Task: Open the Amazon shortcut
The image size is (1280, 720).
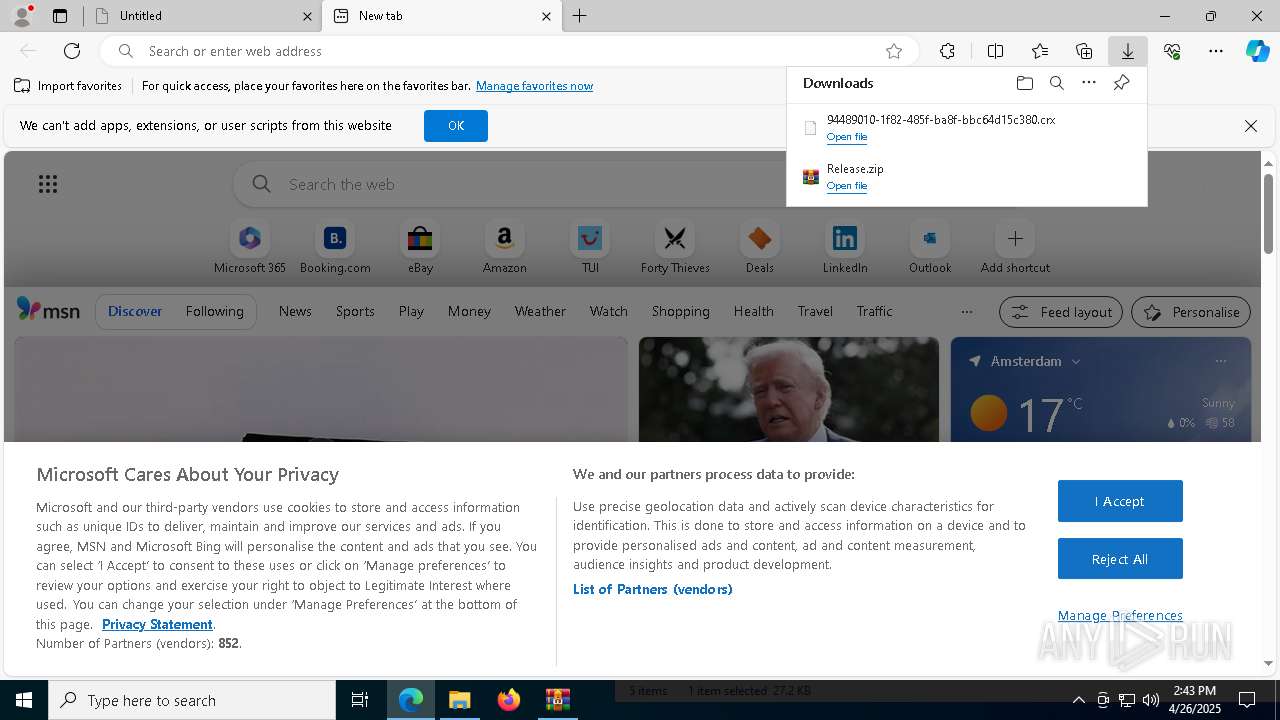Action: (x=505, y=248)
